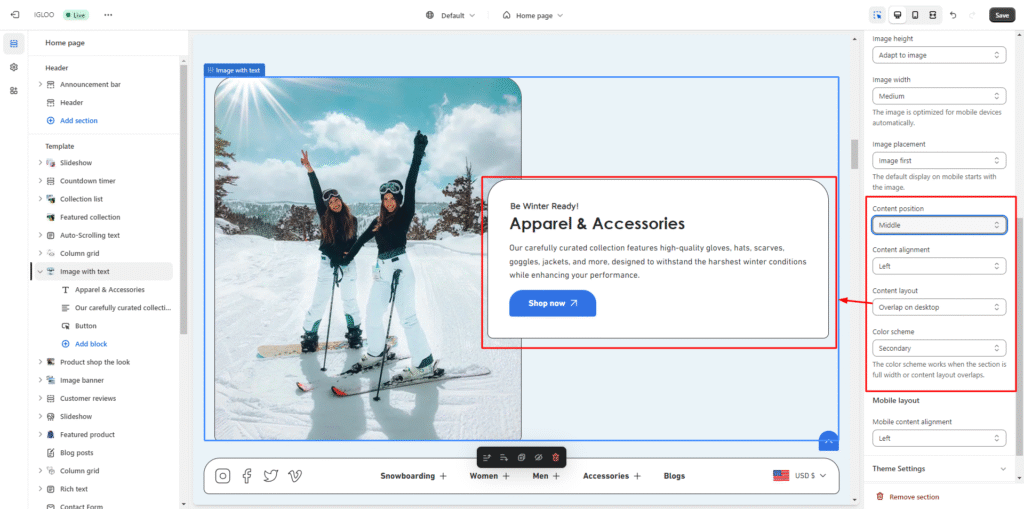Open the Theme settings gear in sidebar
The height and width of the screenshot is (509, 1024).
(x=14, y=67)
